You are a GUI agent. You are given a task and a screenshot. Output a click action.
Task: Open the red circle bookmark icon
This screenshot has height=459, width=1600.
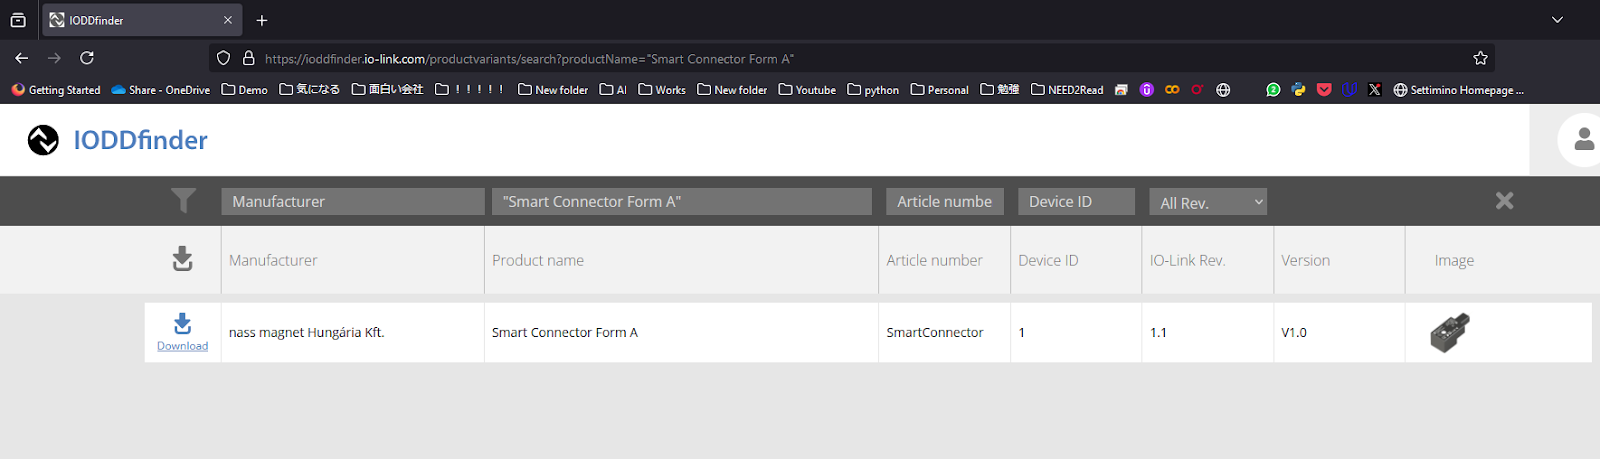tap(1197, 90)
